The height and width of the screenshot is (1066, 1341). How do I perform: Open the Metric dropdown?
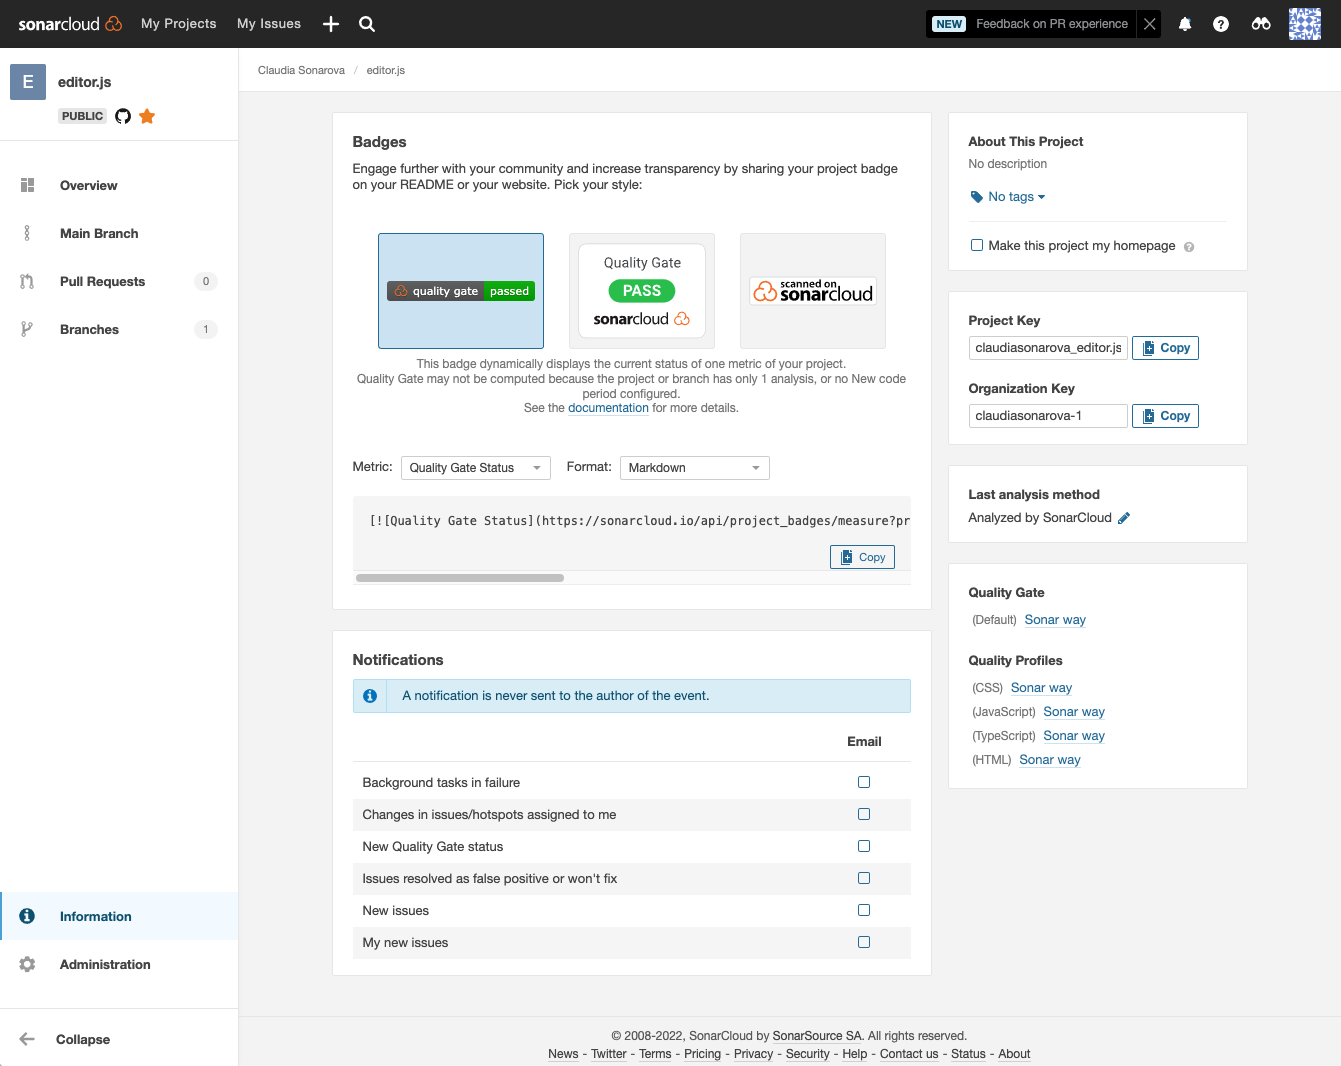point(476,468)
